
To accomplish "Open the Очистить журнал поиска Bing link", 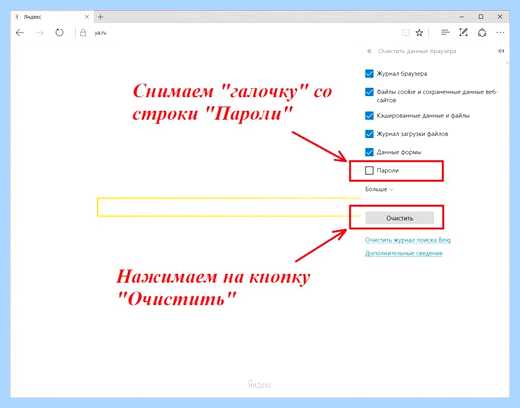I will [x=408, y=240].
